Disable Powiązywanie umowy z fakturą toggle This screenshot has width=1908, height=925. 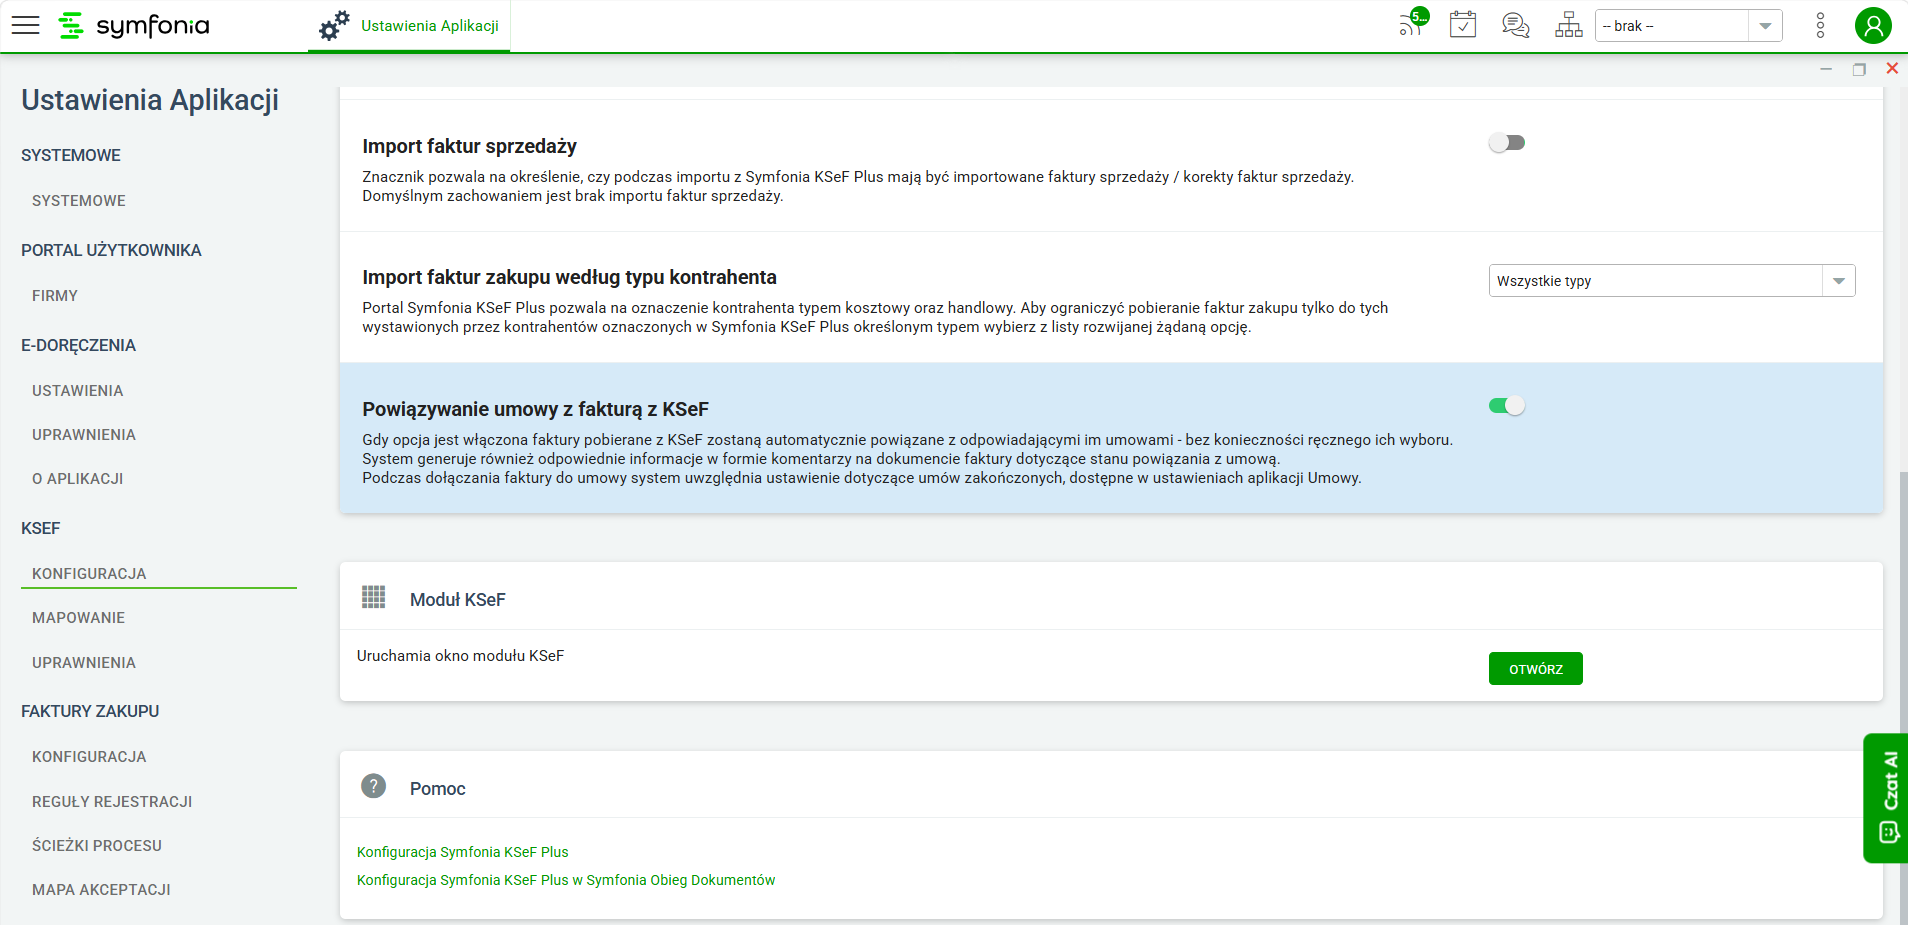click(1506, 405)
